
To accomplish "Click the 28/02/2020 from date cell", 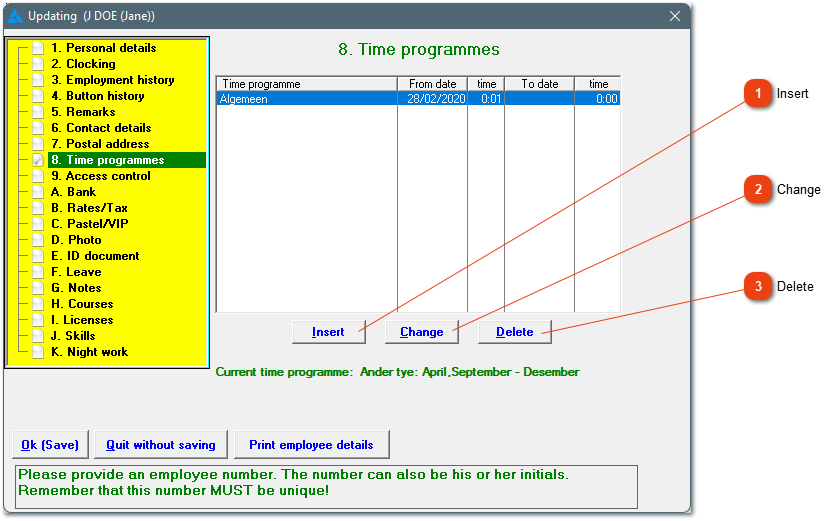I will pyautogui.click(x=432, y=99).
